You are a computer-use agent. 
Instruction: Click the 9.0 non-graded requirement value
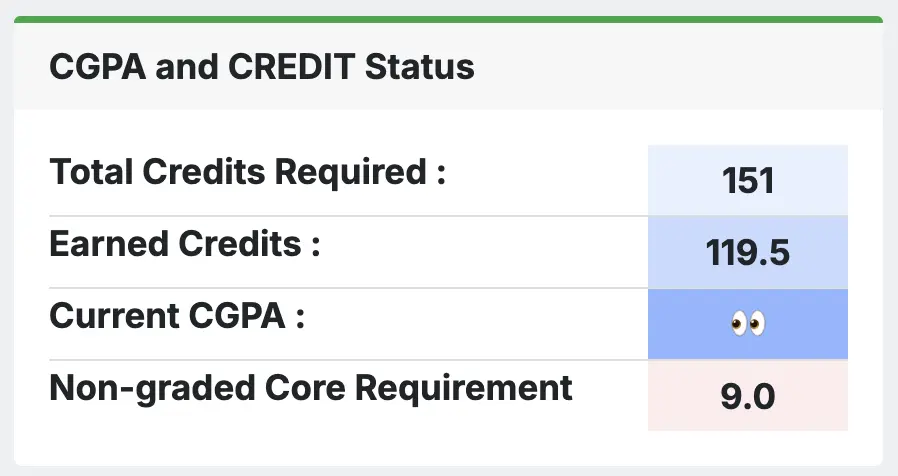(747, 396)
